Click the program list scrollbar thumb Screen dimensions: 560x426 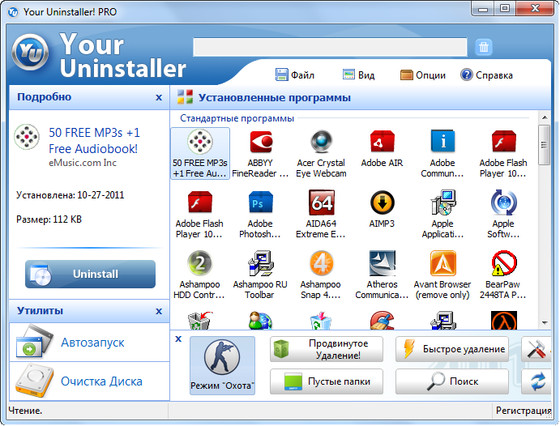tap(544, 145)
